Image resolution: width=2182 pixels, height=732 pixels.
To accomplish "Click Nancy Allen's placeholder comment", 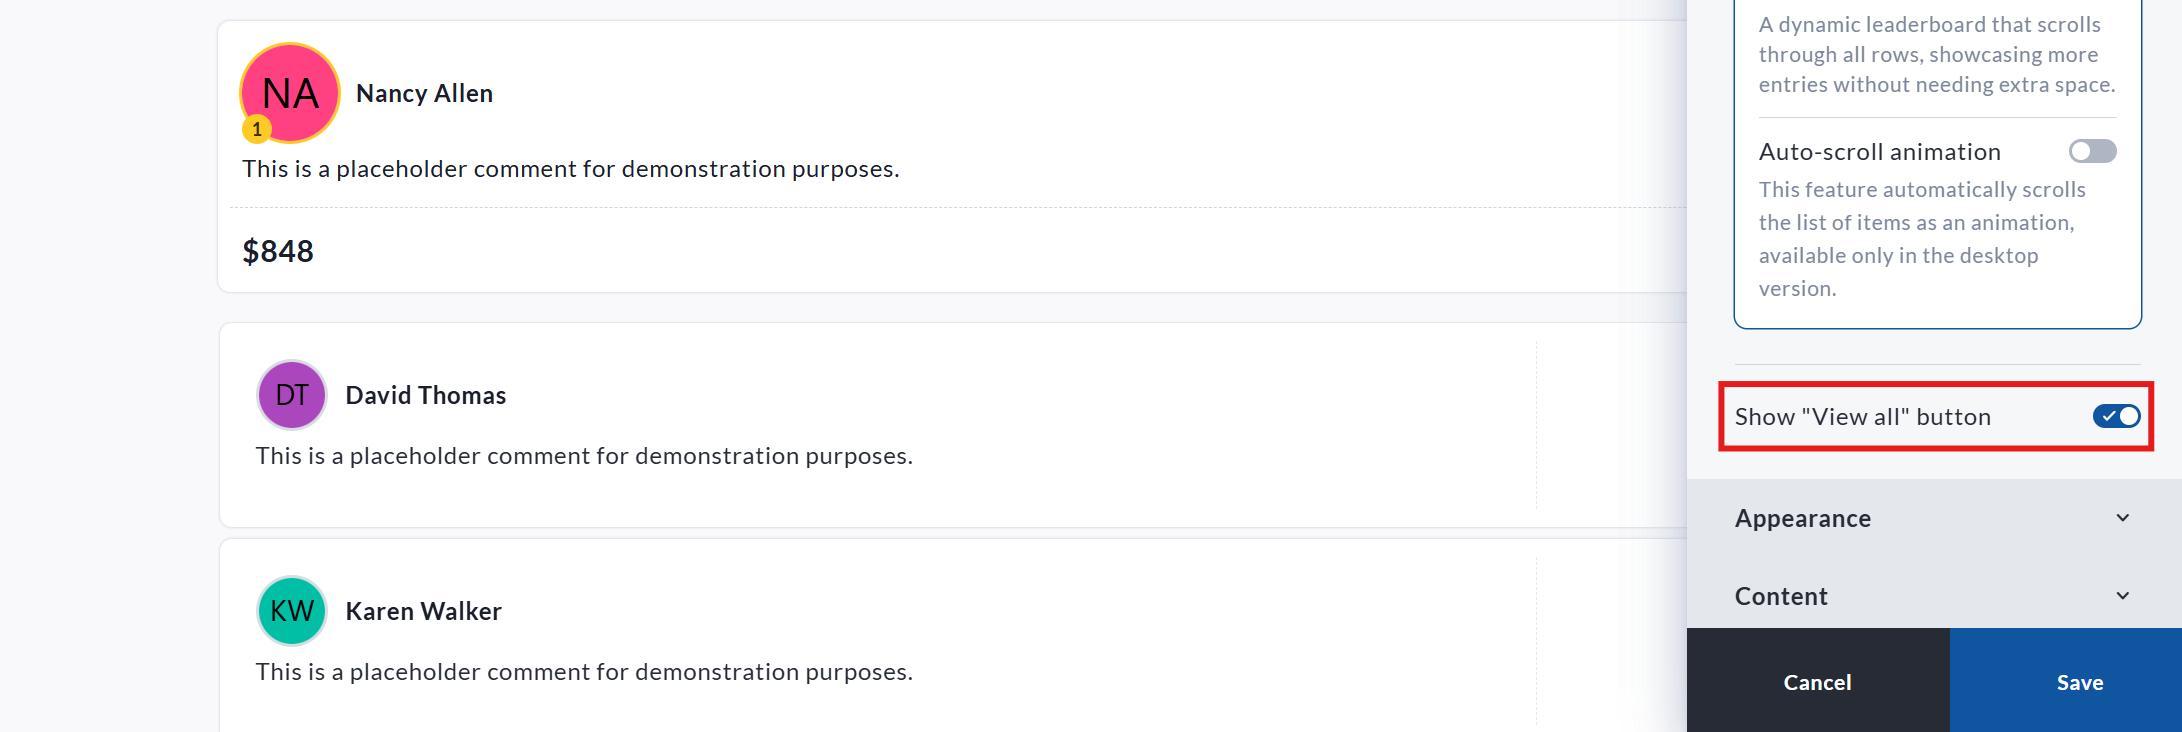I will click(570, 169).
